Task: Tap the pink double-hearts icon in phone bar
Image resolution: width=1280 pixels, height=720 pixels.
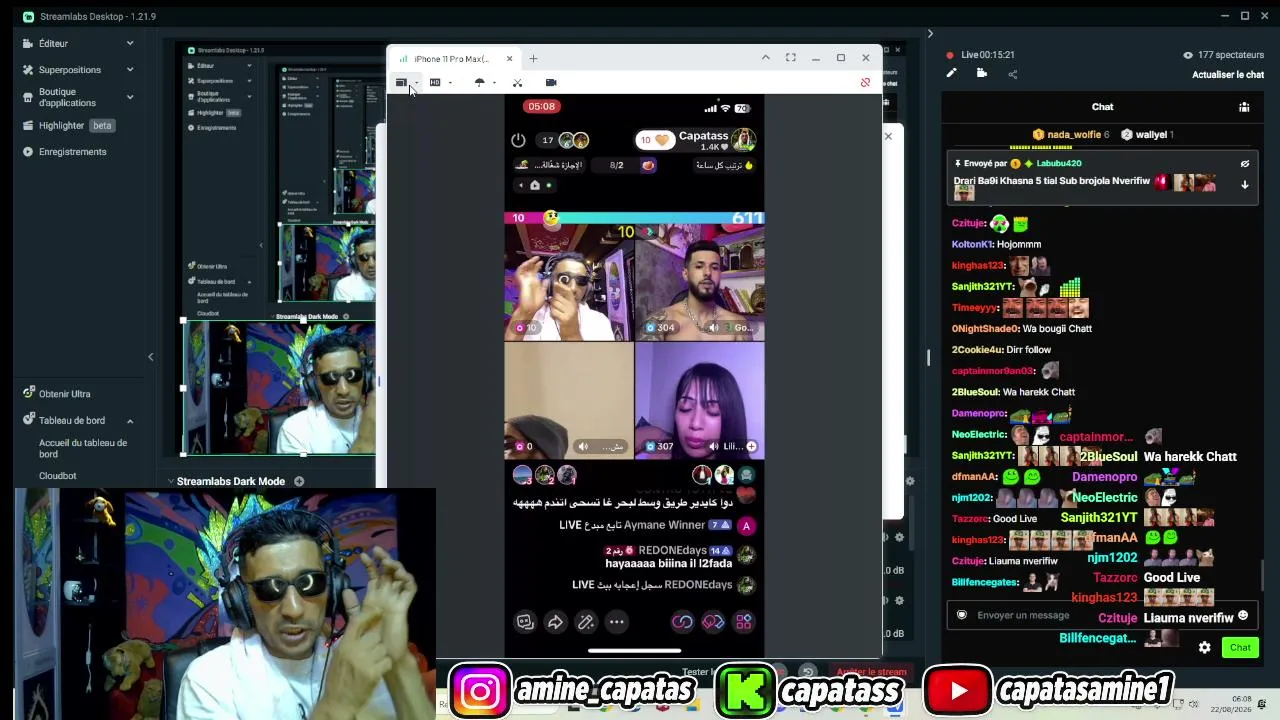Action: click(713, 622)
